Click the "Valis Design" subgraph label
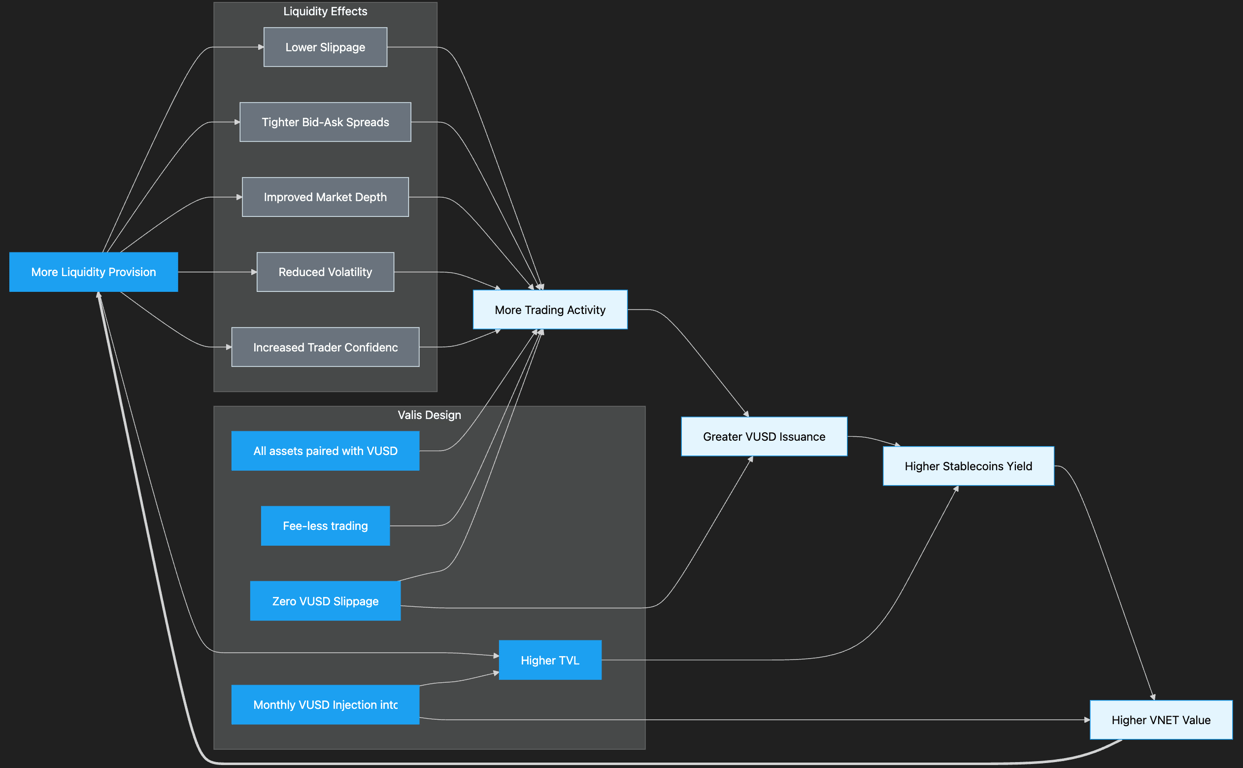This screenshot has width=1243, height=768. point(429,415)
